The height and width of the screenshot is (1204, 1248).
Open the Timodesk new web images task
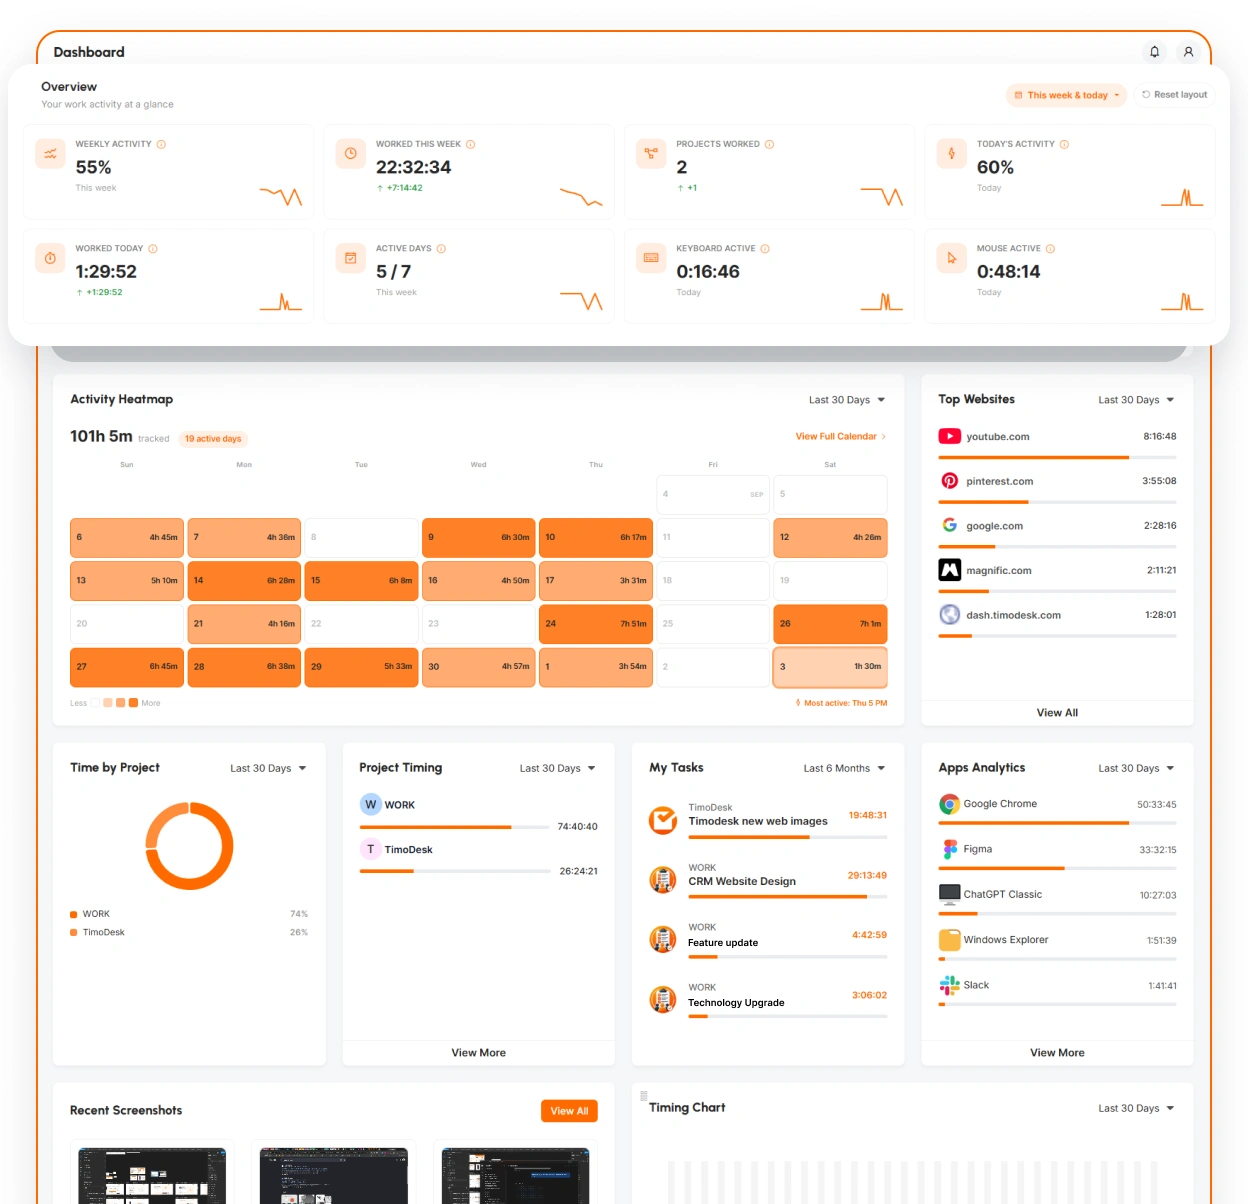767,820
